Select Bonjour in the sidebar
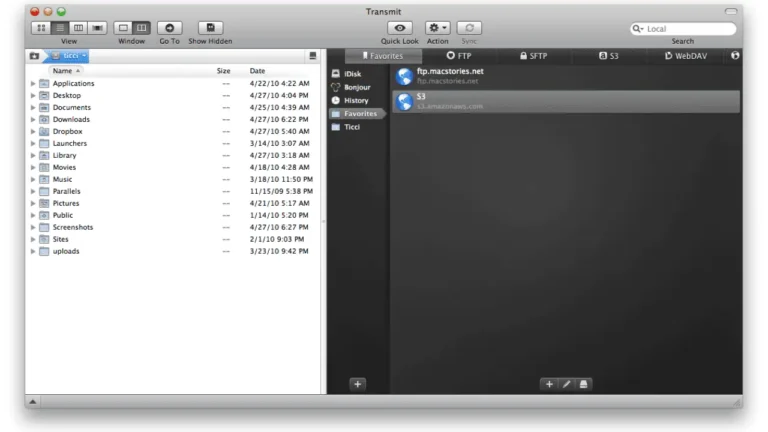 [x=358, y=87]
